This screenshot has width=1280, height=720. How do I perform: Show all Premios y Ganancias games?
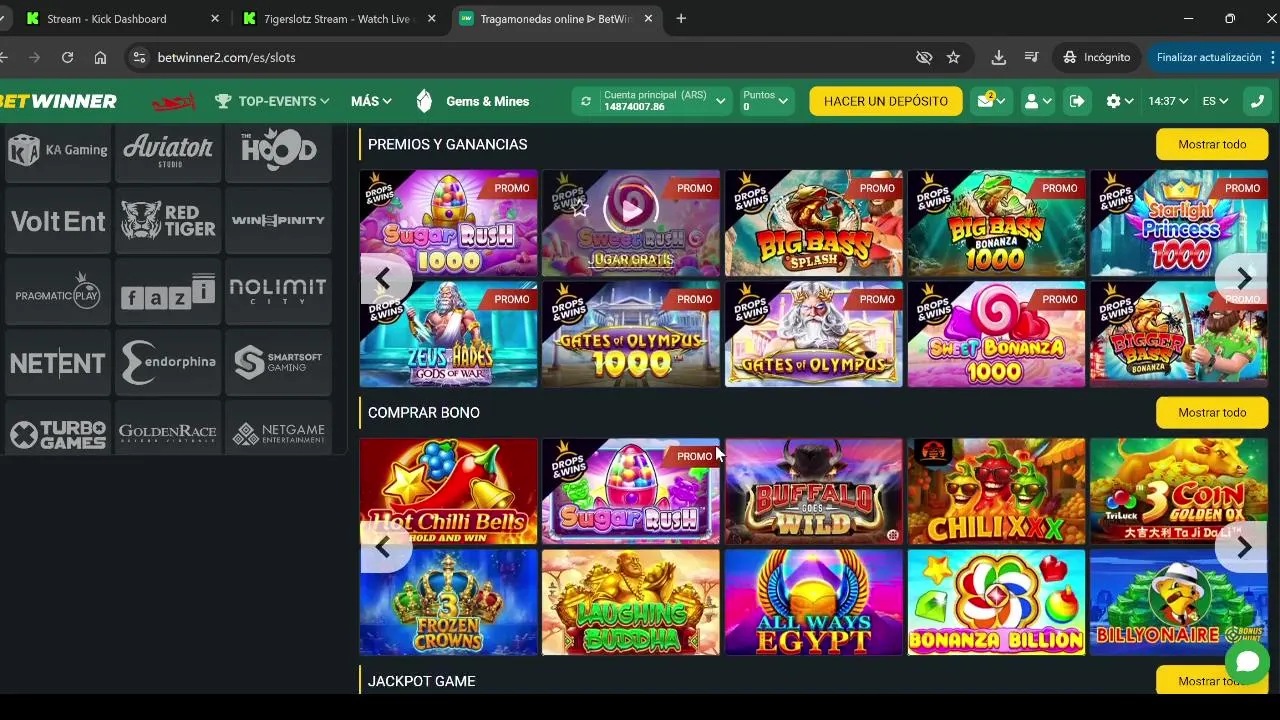coord(1212,144)
